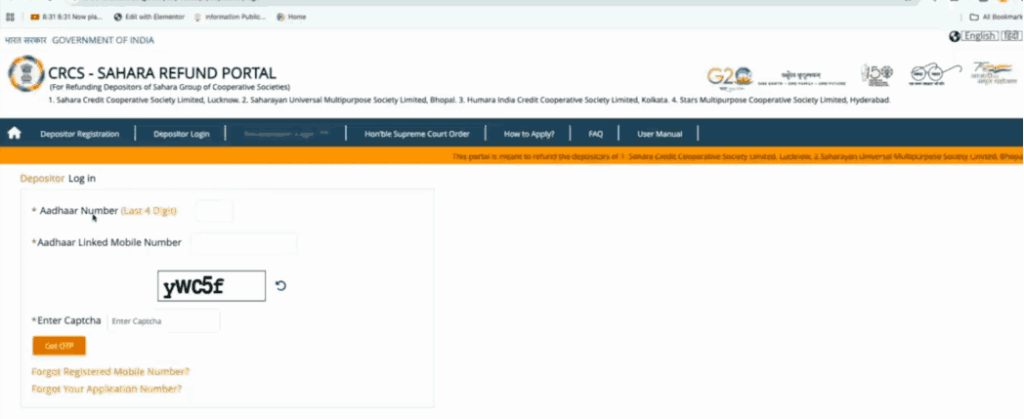Open the browser apps grid icon
1024x419 pixels.
click(10, 17)
